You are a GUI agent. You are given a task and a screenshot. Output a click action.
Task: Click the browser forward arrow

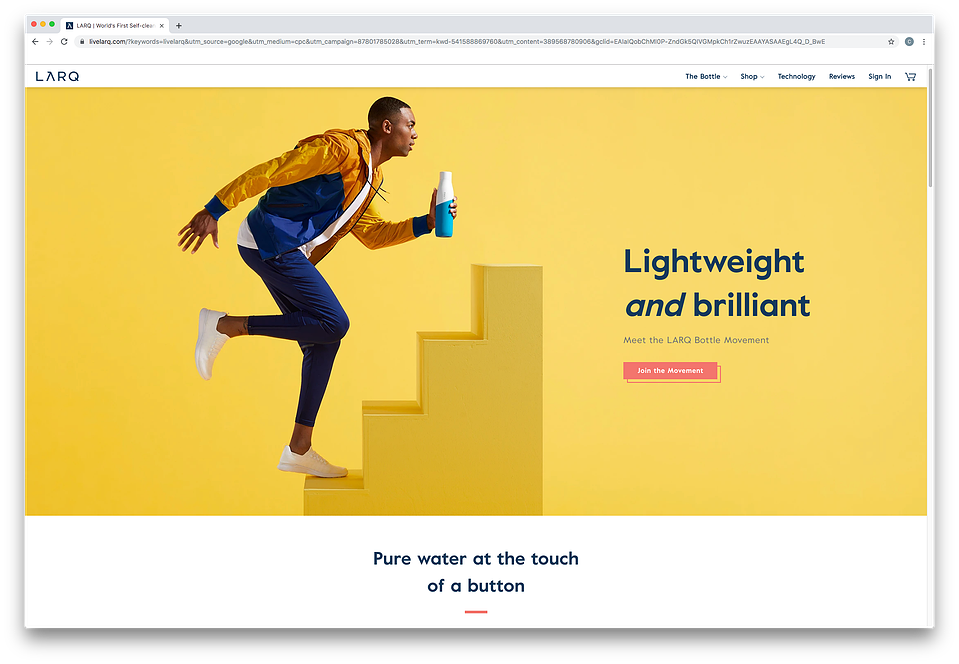(x=50, y=42)
